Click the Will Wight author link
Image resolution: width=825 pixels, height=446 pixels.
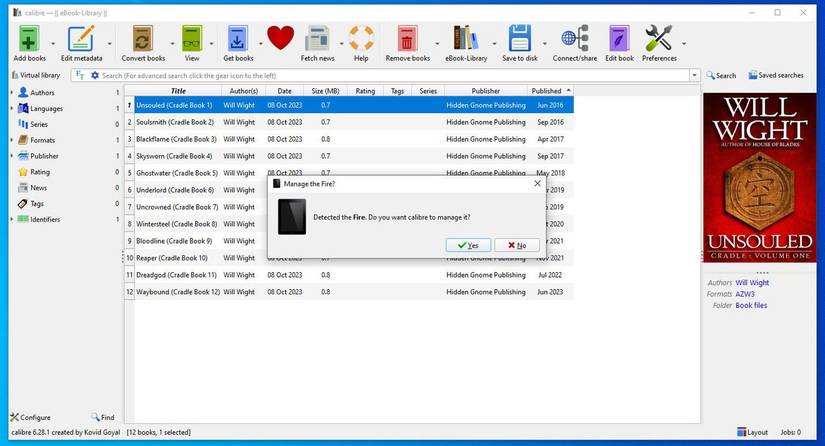pyautogui.click(x=752, y=282)
